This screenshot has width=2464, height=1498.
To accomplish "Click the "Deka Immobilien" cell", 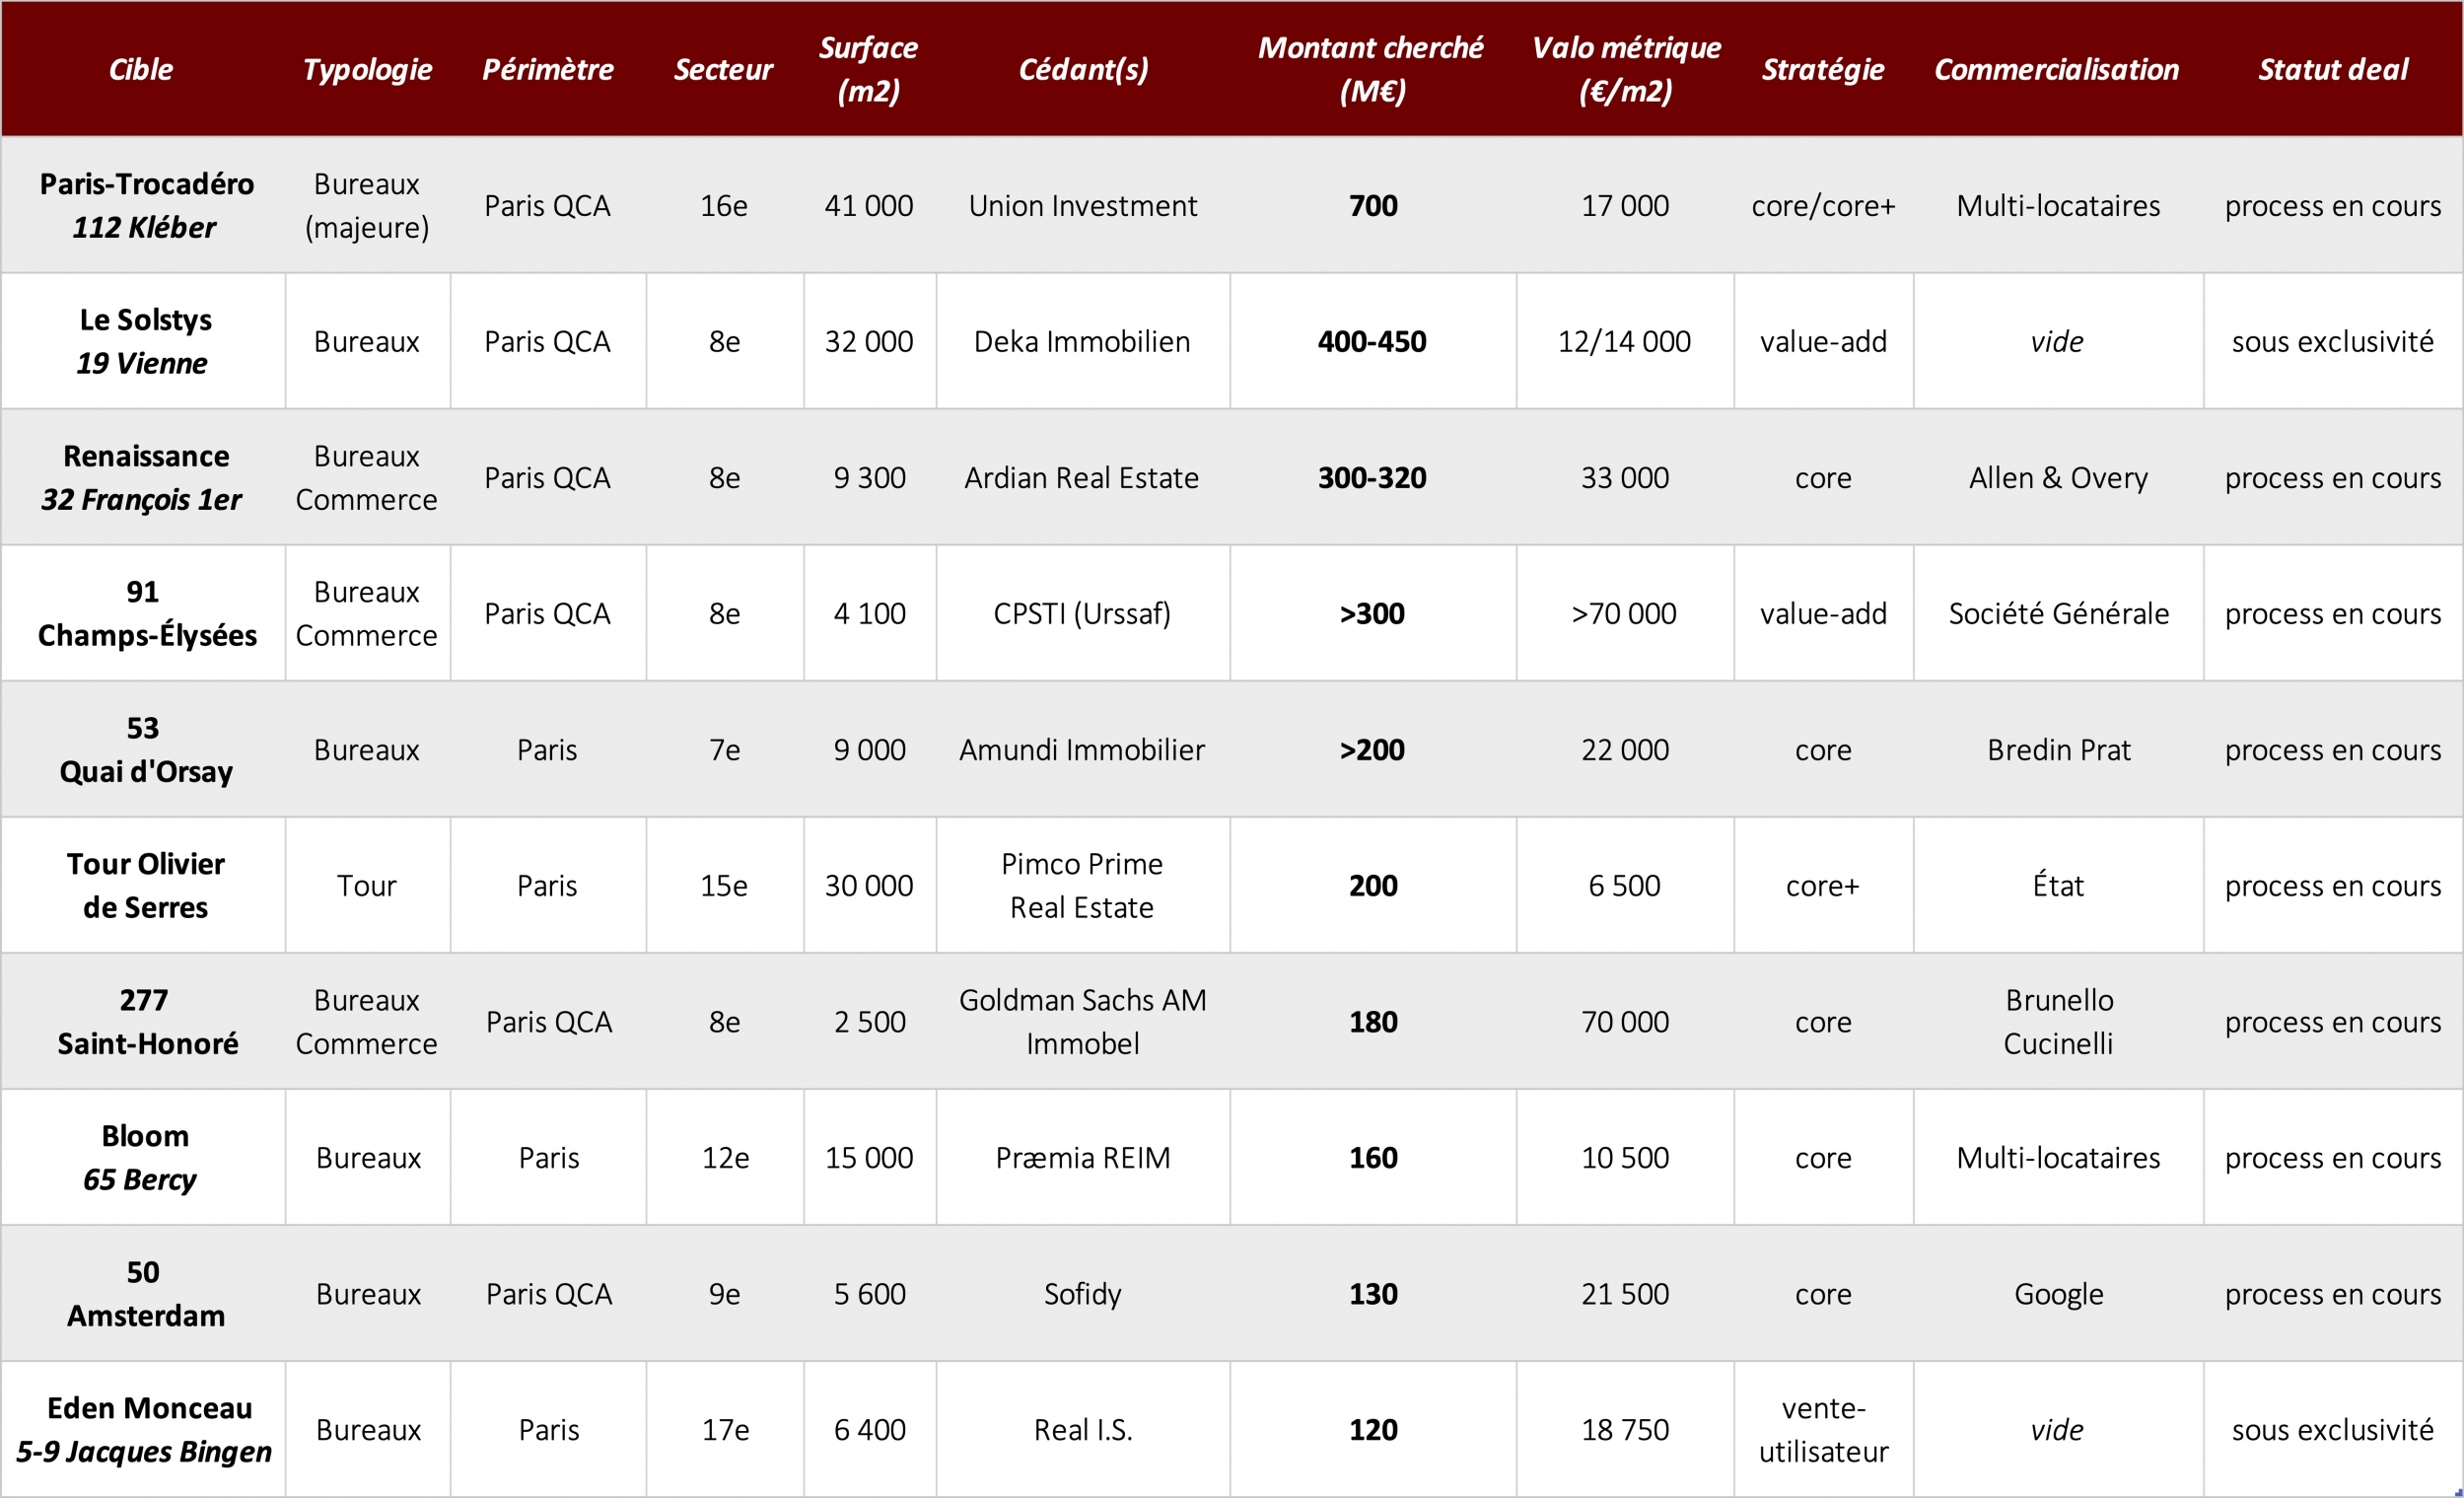I will coord(1082,341).
